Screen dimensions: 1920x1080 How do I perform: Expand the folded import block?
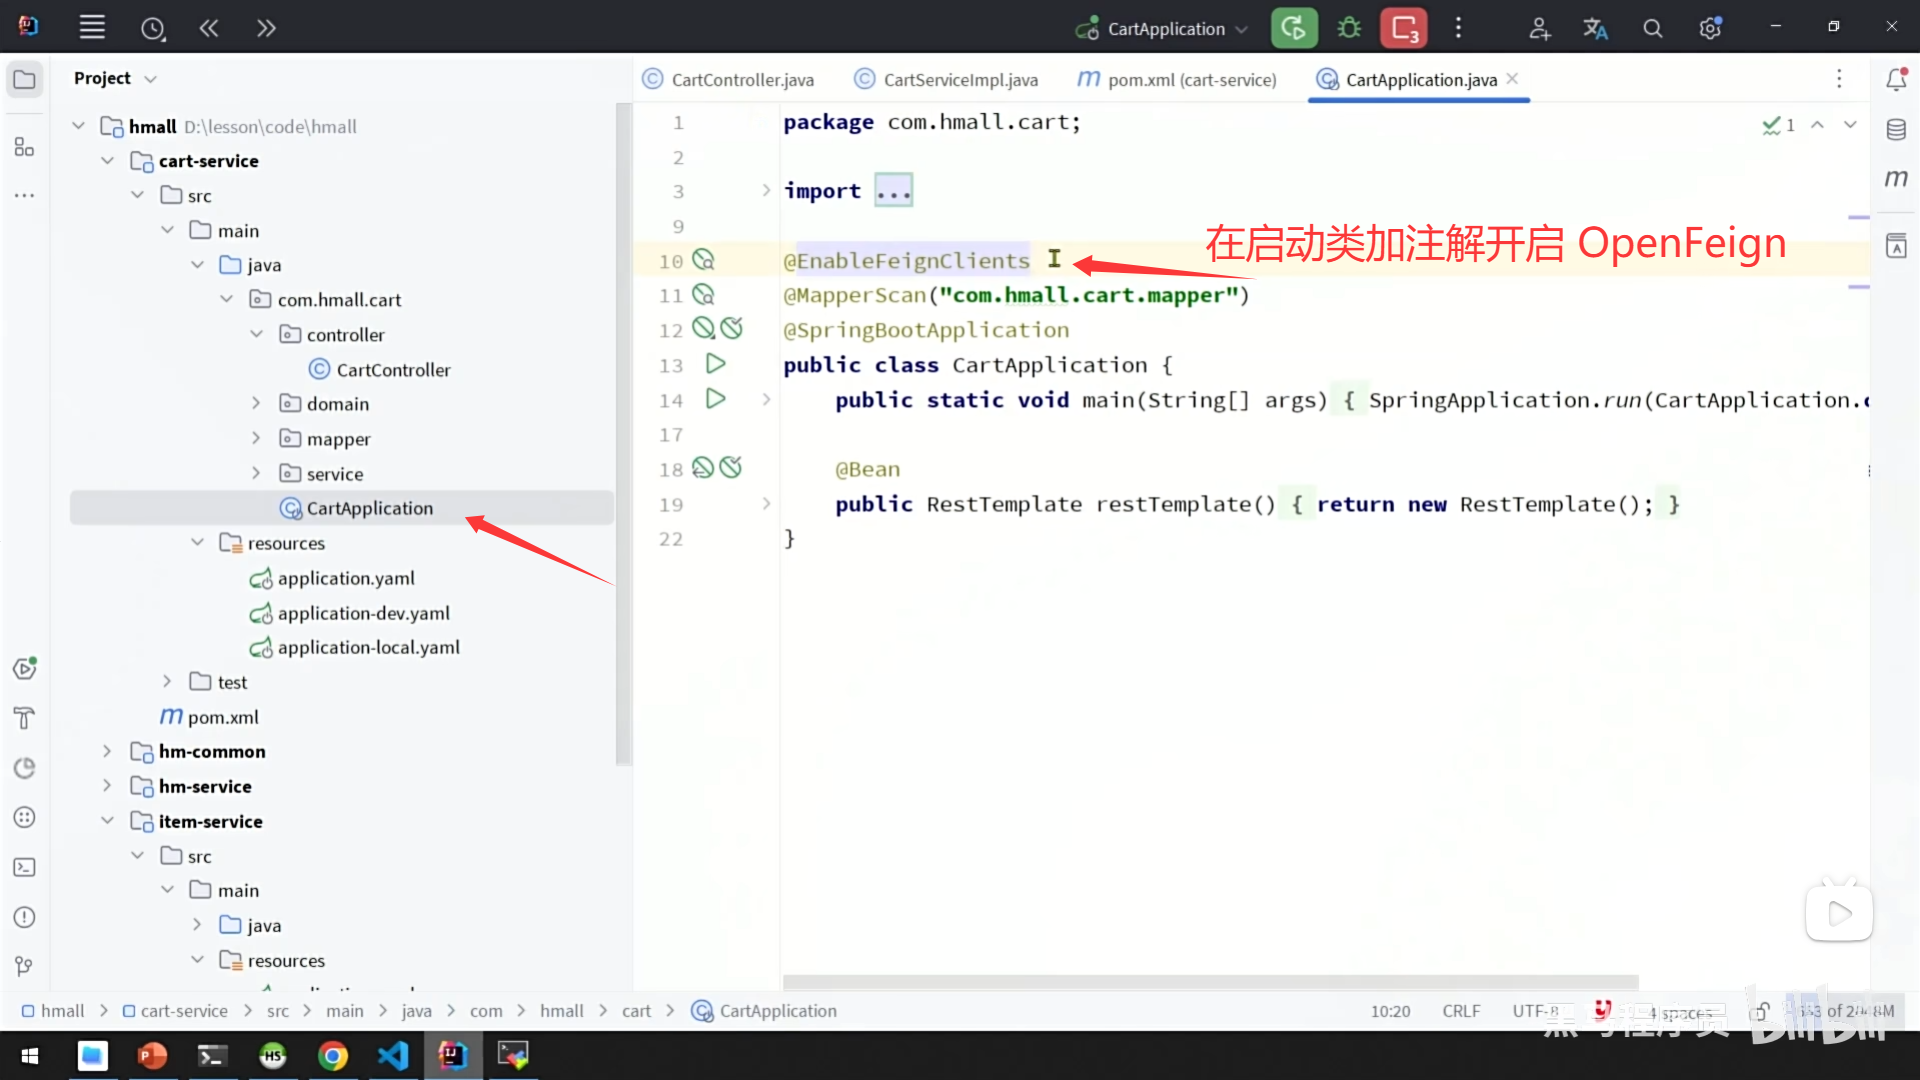(893, 191)
